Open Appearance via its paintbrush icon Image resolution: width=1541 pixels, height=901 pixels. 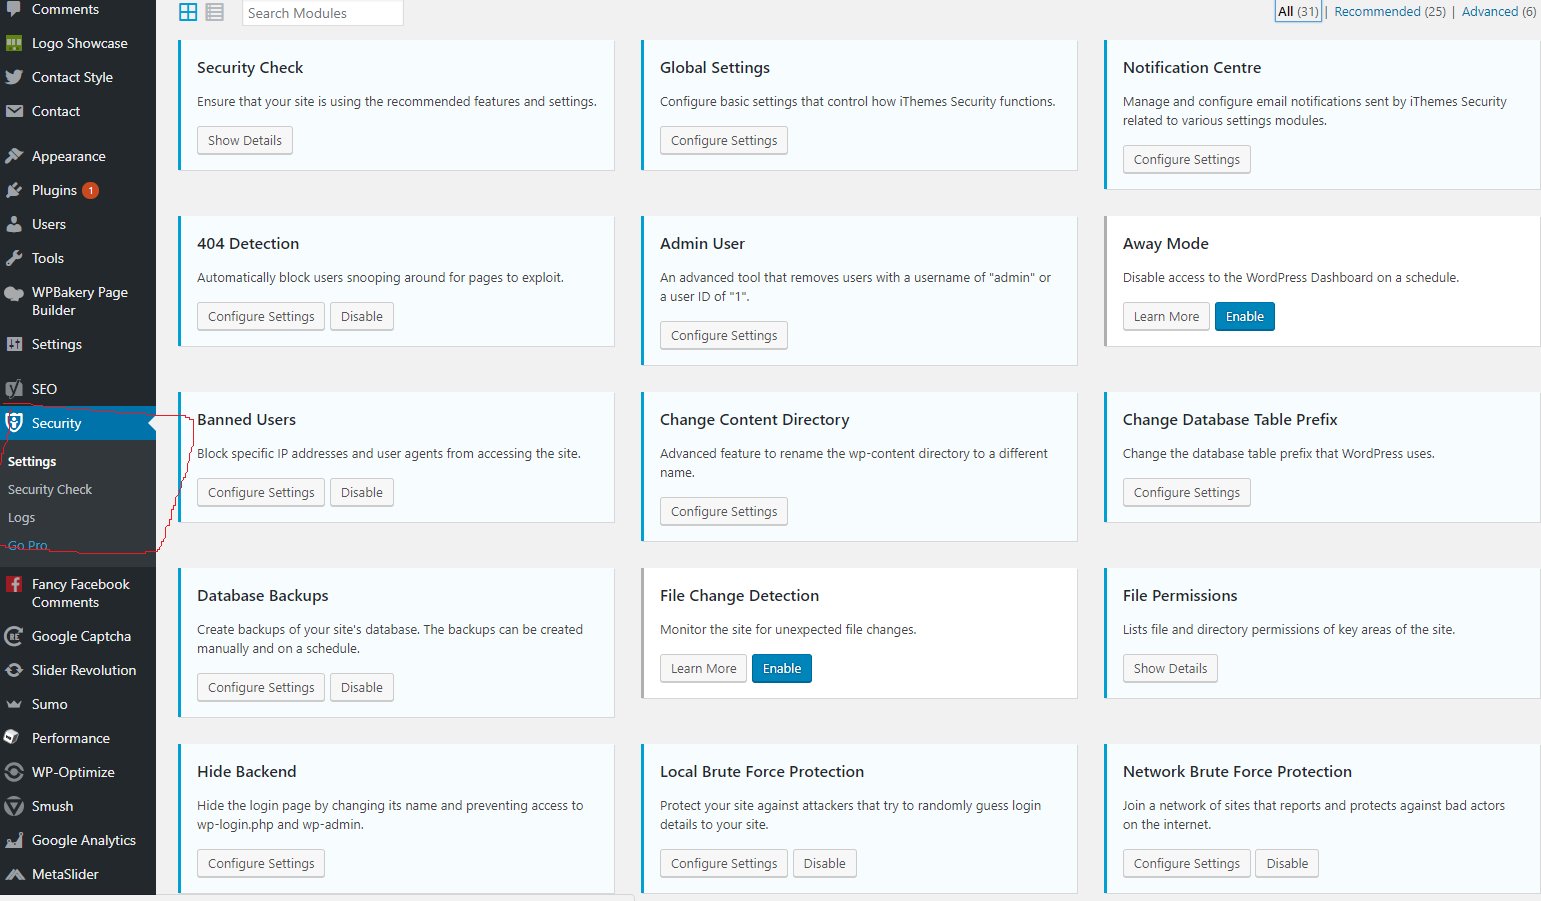point(14,156)
